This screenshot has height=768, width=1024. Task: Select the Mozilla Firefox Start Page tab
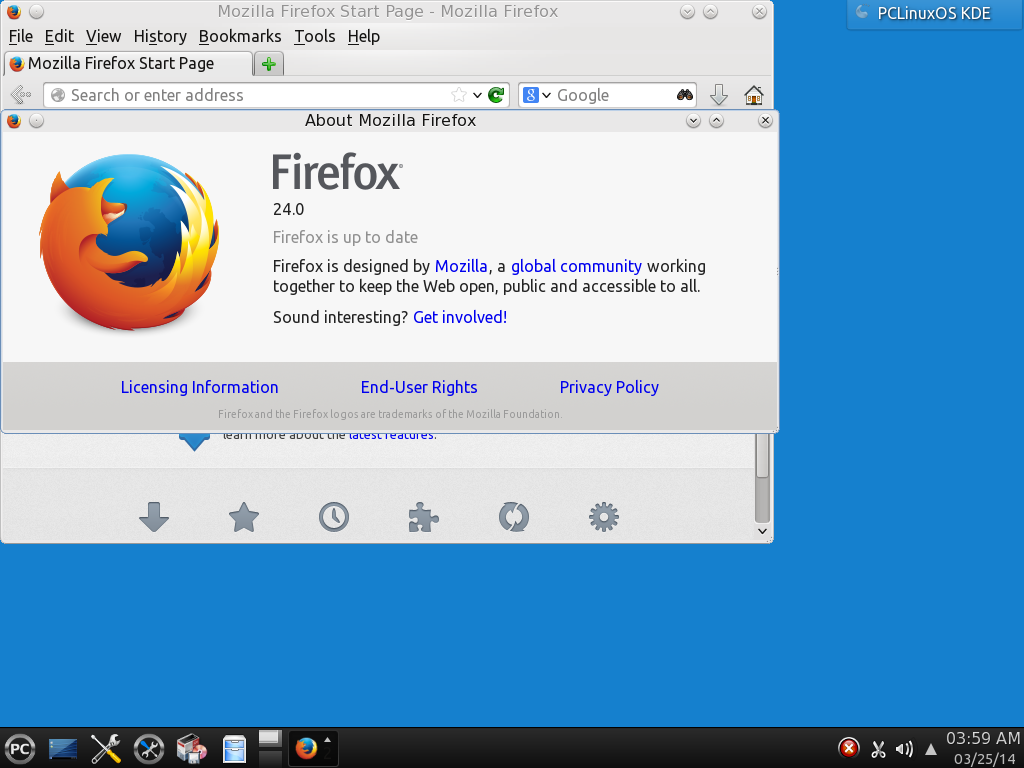(128, 63)
